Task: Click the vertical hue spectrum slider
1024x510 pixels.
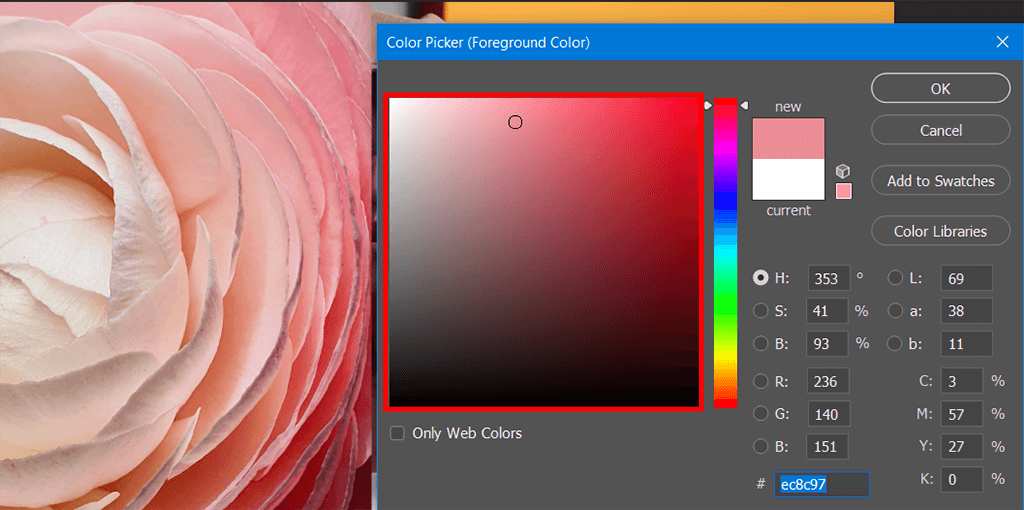Action: [725, 253]
